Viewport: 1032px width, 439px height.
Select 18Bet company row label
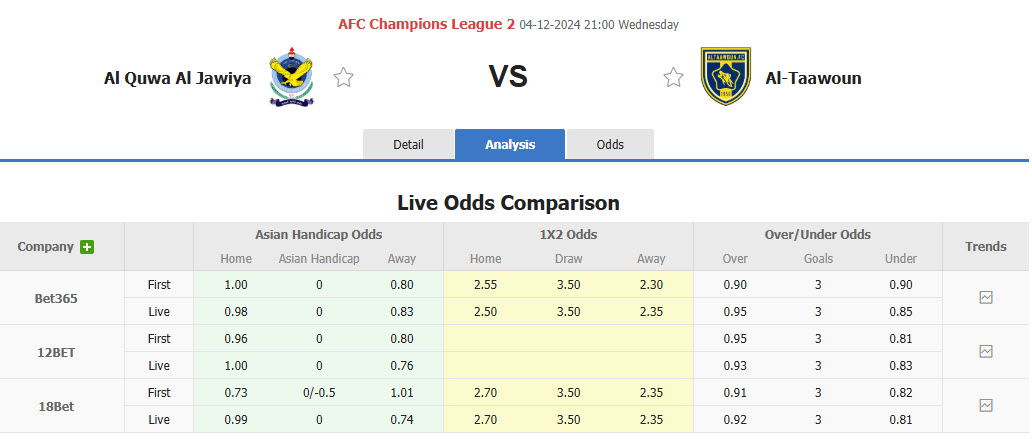(56, 406)
